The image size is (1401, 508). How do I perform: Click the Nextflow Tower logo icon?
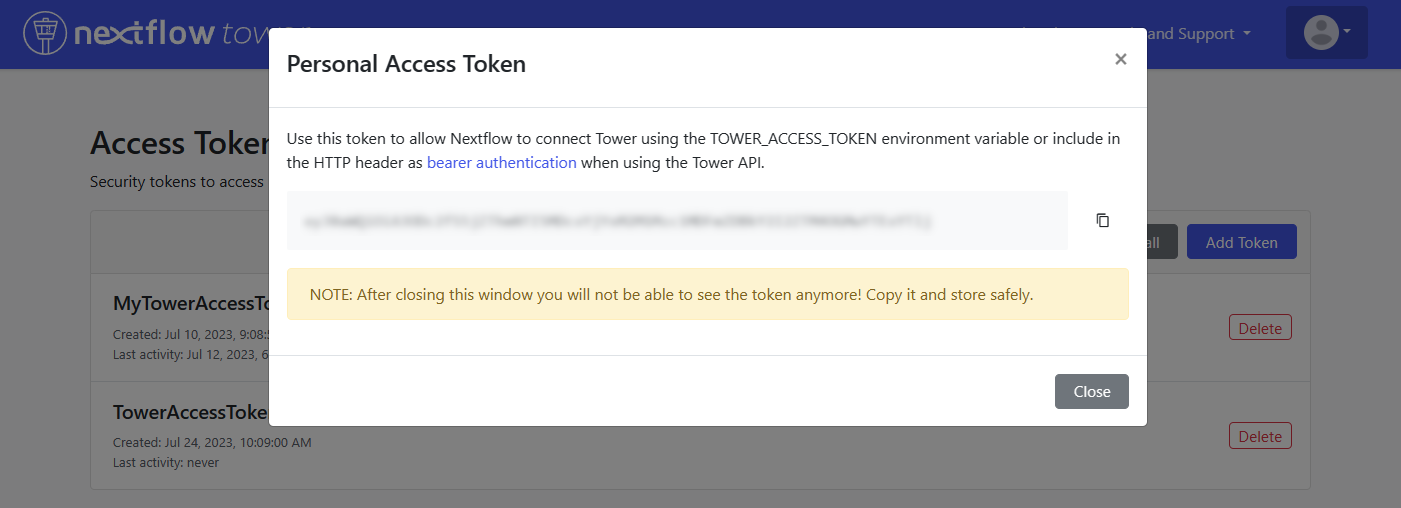(x=43, y=33)
